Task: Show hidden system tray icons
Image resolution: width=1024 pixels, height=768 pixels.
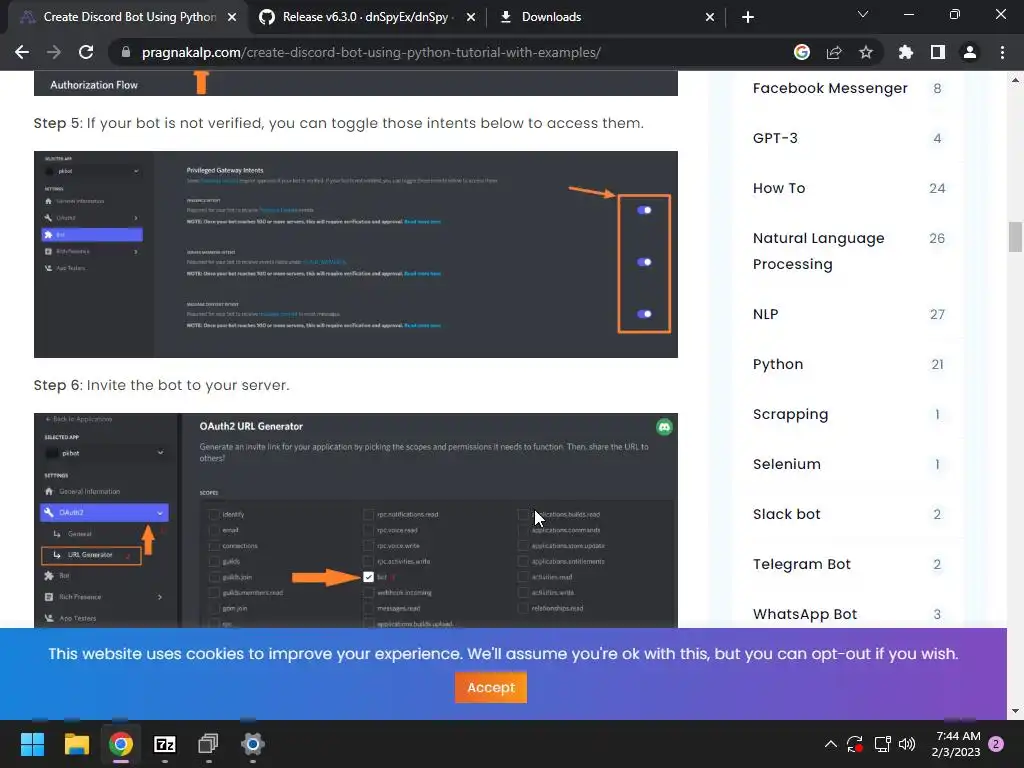Action: [831, 744]
